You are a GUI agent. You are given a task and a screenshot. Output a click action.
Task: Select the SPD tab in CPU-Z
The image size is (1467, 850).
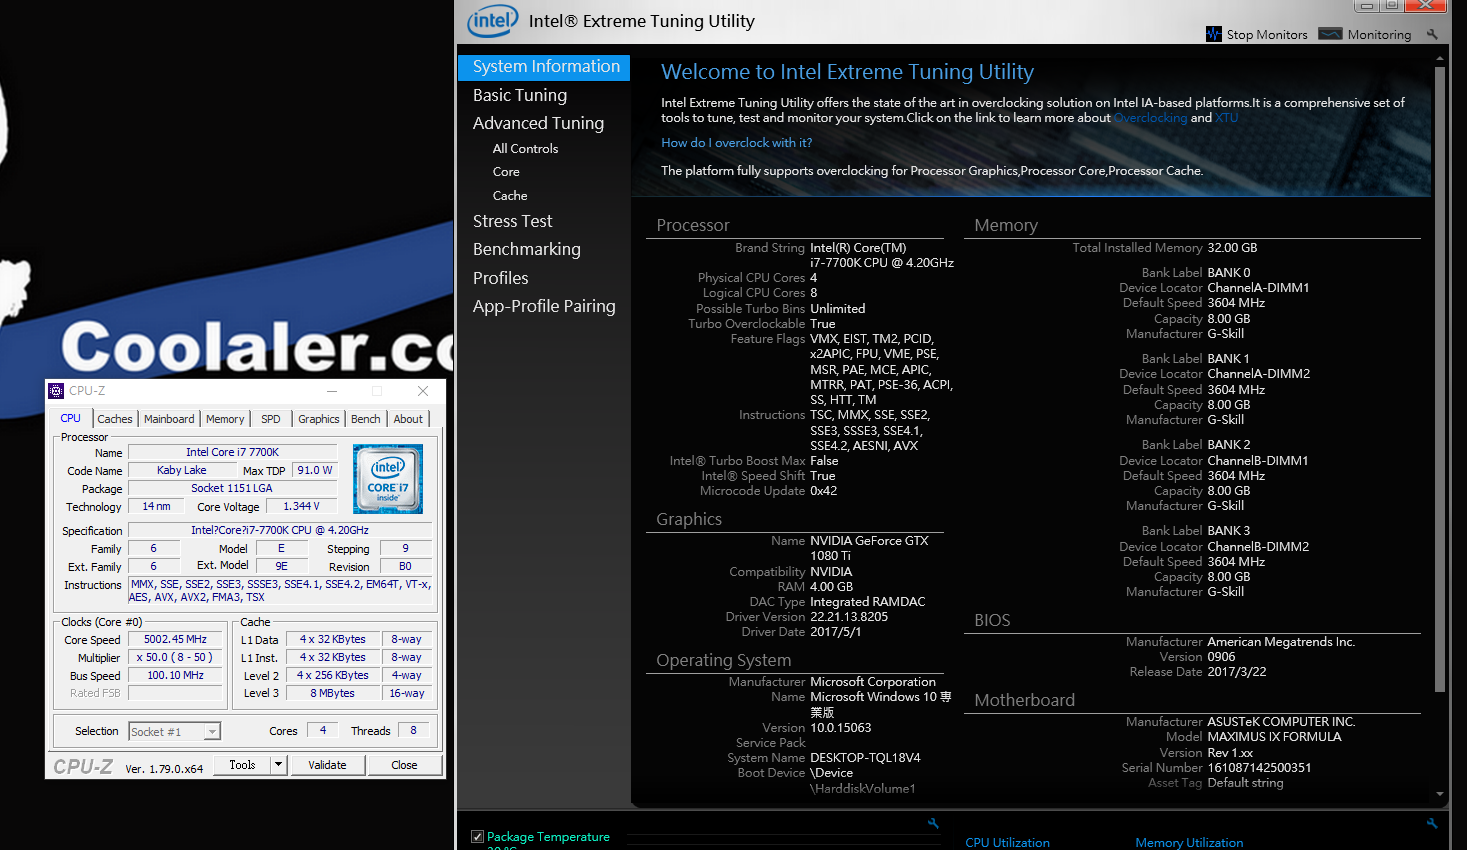click(x=270, y=419)
